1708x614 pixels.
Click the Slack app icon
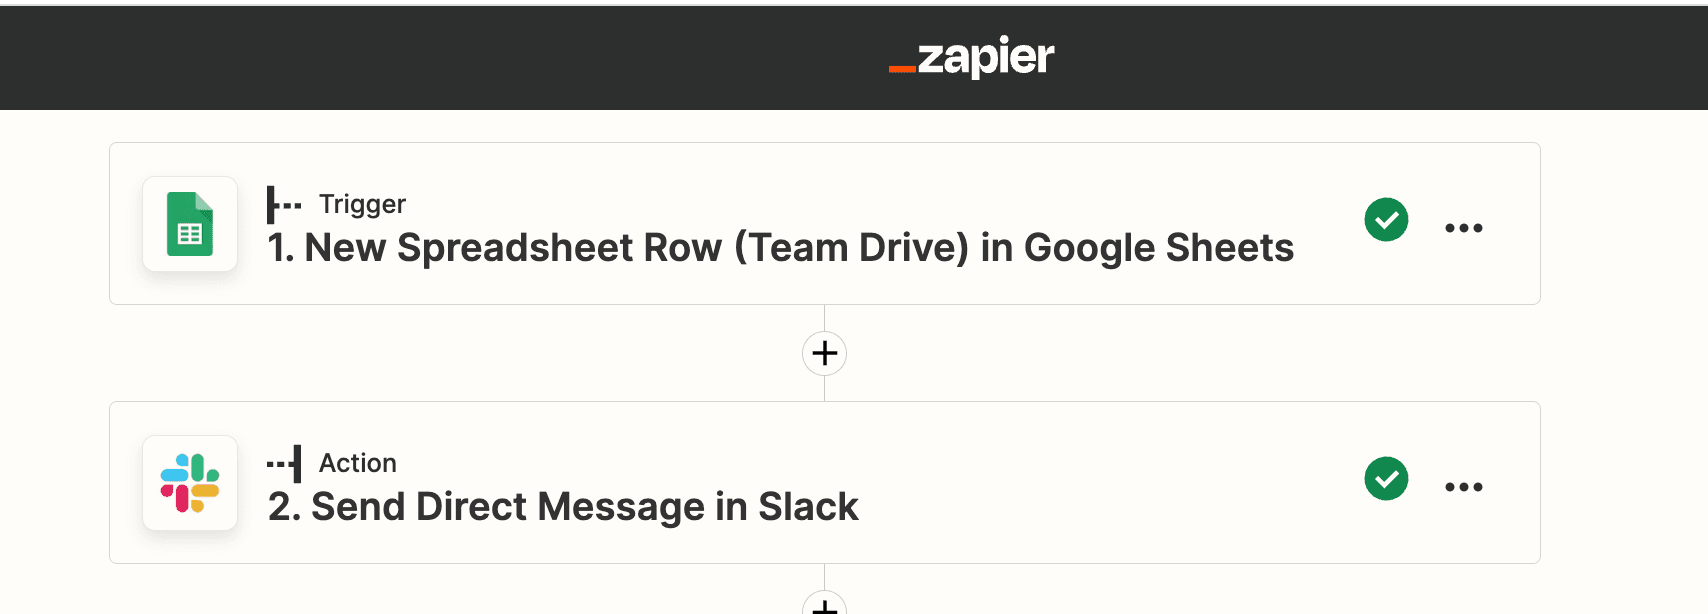(190, 483)
